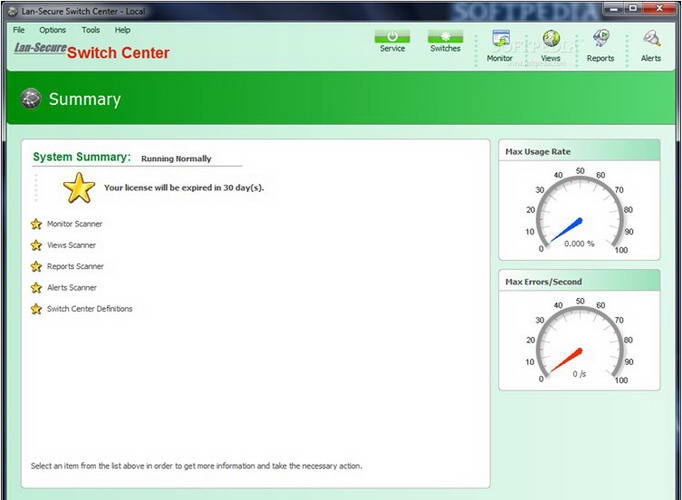Screen dimensions: 682x500
Task: Select Views Scanner list item
Action: pyautogui.click(x=71, y=245)
